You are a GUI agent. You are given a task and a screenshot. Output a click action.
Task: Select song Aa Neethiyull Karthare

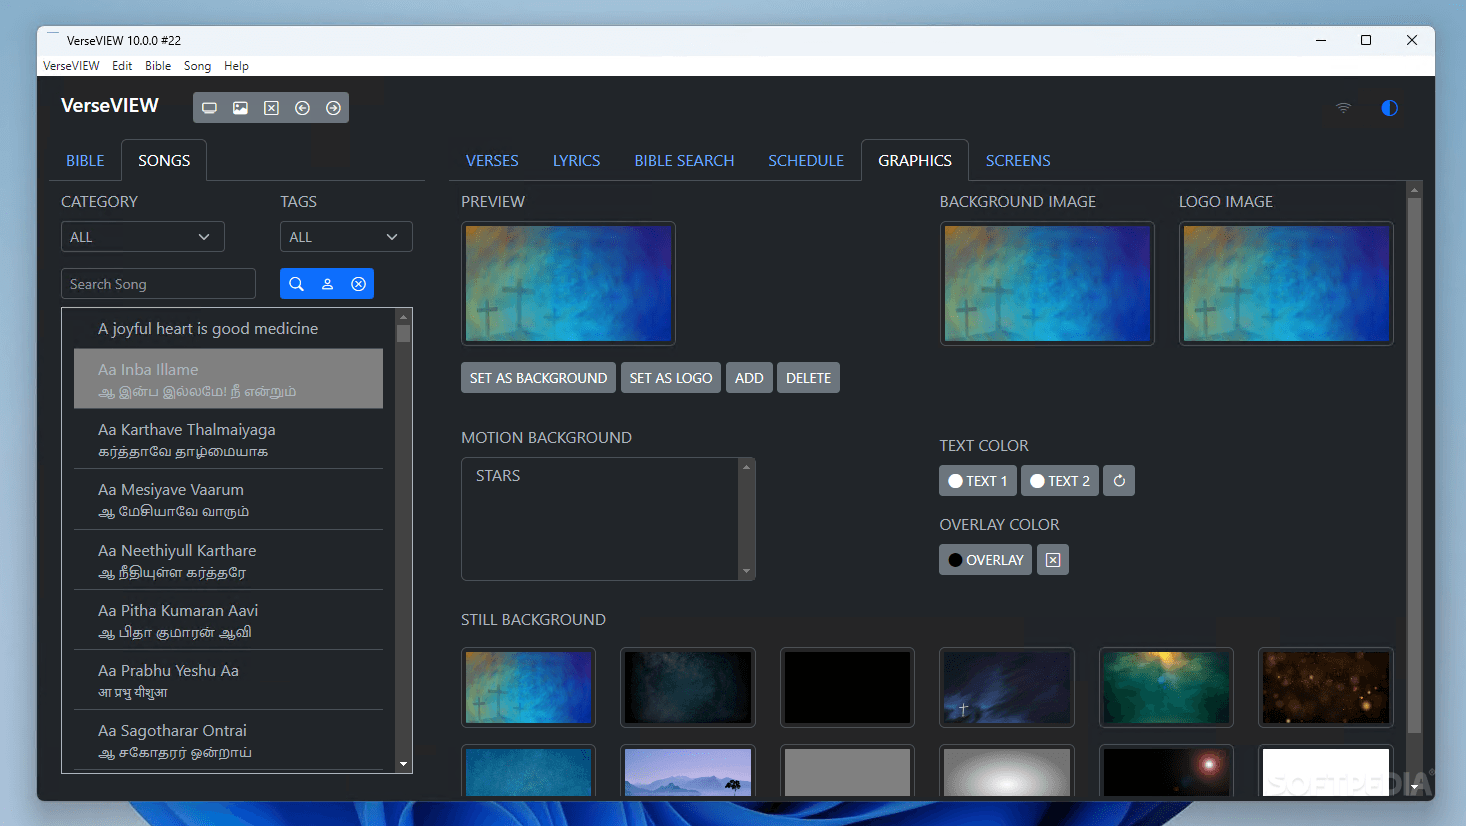[228, 560]
